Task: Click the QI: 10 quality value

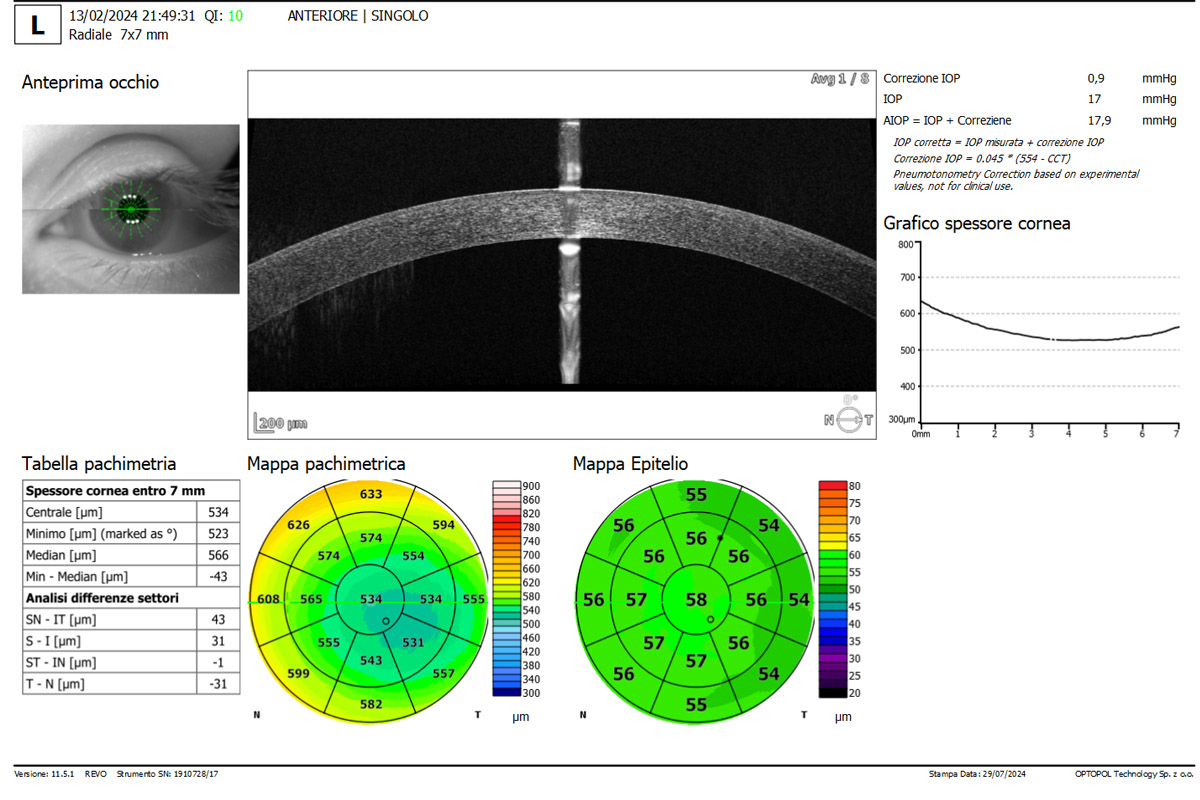Action: pyautogui.click(x=223, y=17)
